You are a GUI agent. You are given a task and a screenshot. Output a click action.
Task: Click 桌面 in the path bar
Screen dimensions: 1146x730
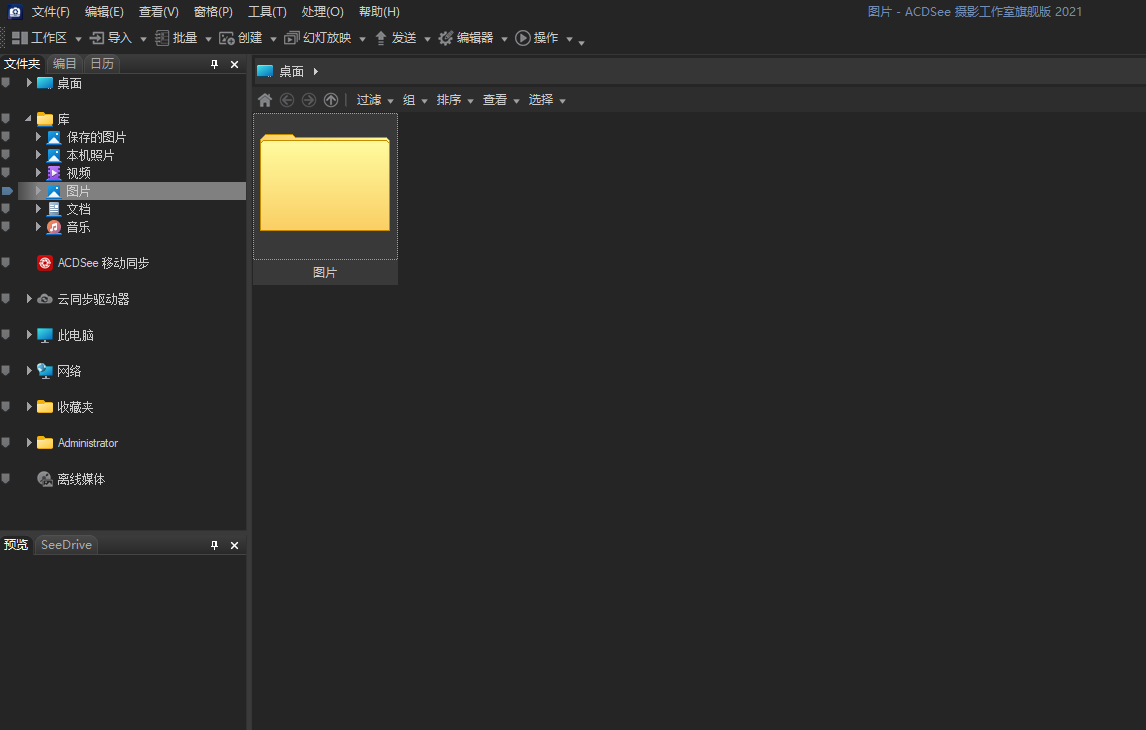(292, 72)
